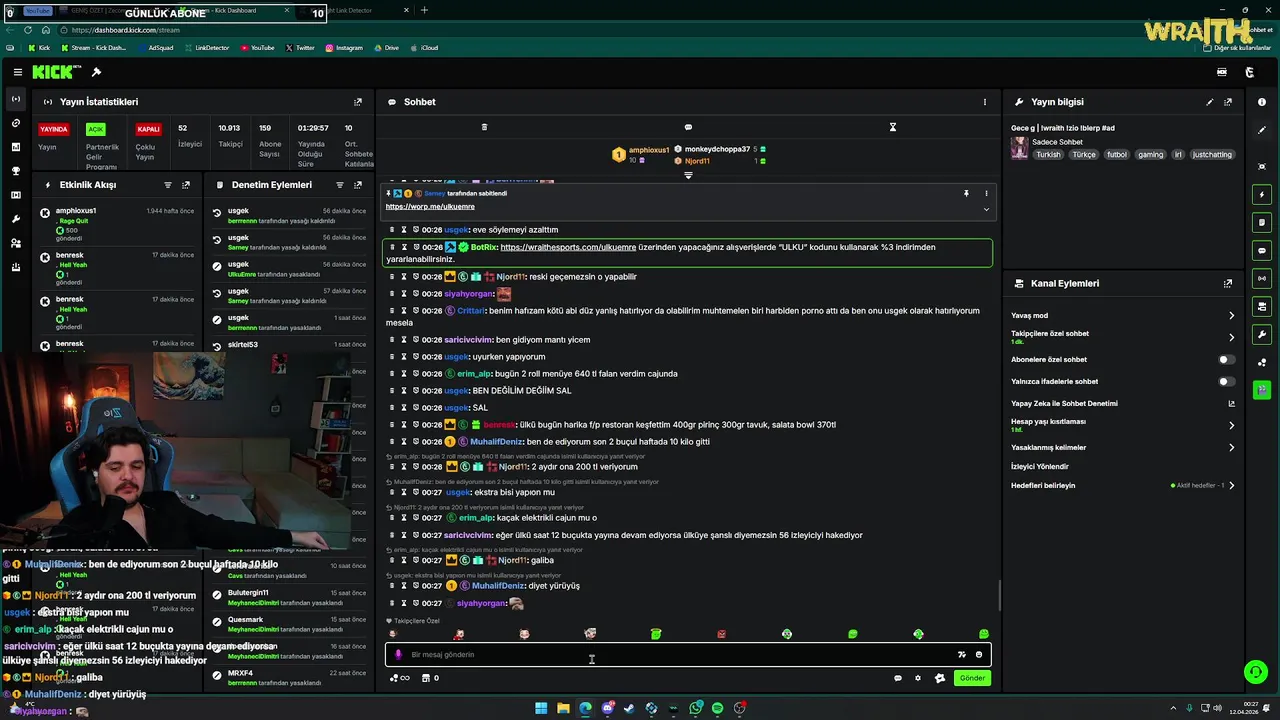Open the LinkDetector bookmark

click(206, 48)
